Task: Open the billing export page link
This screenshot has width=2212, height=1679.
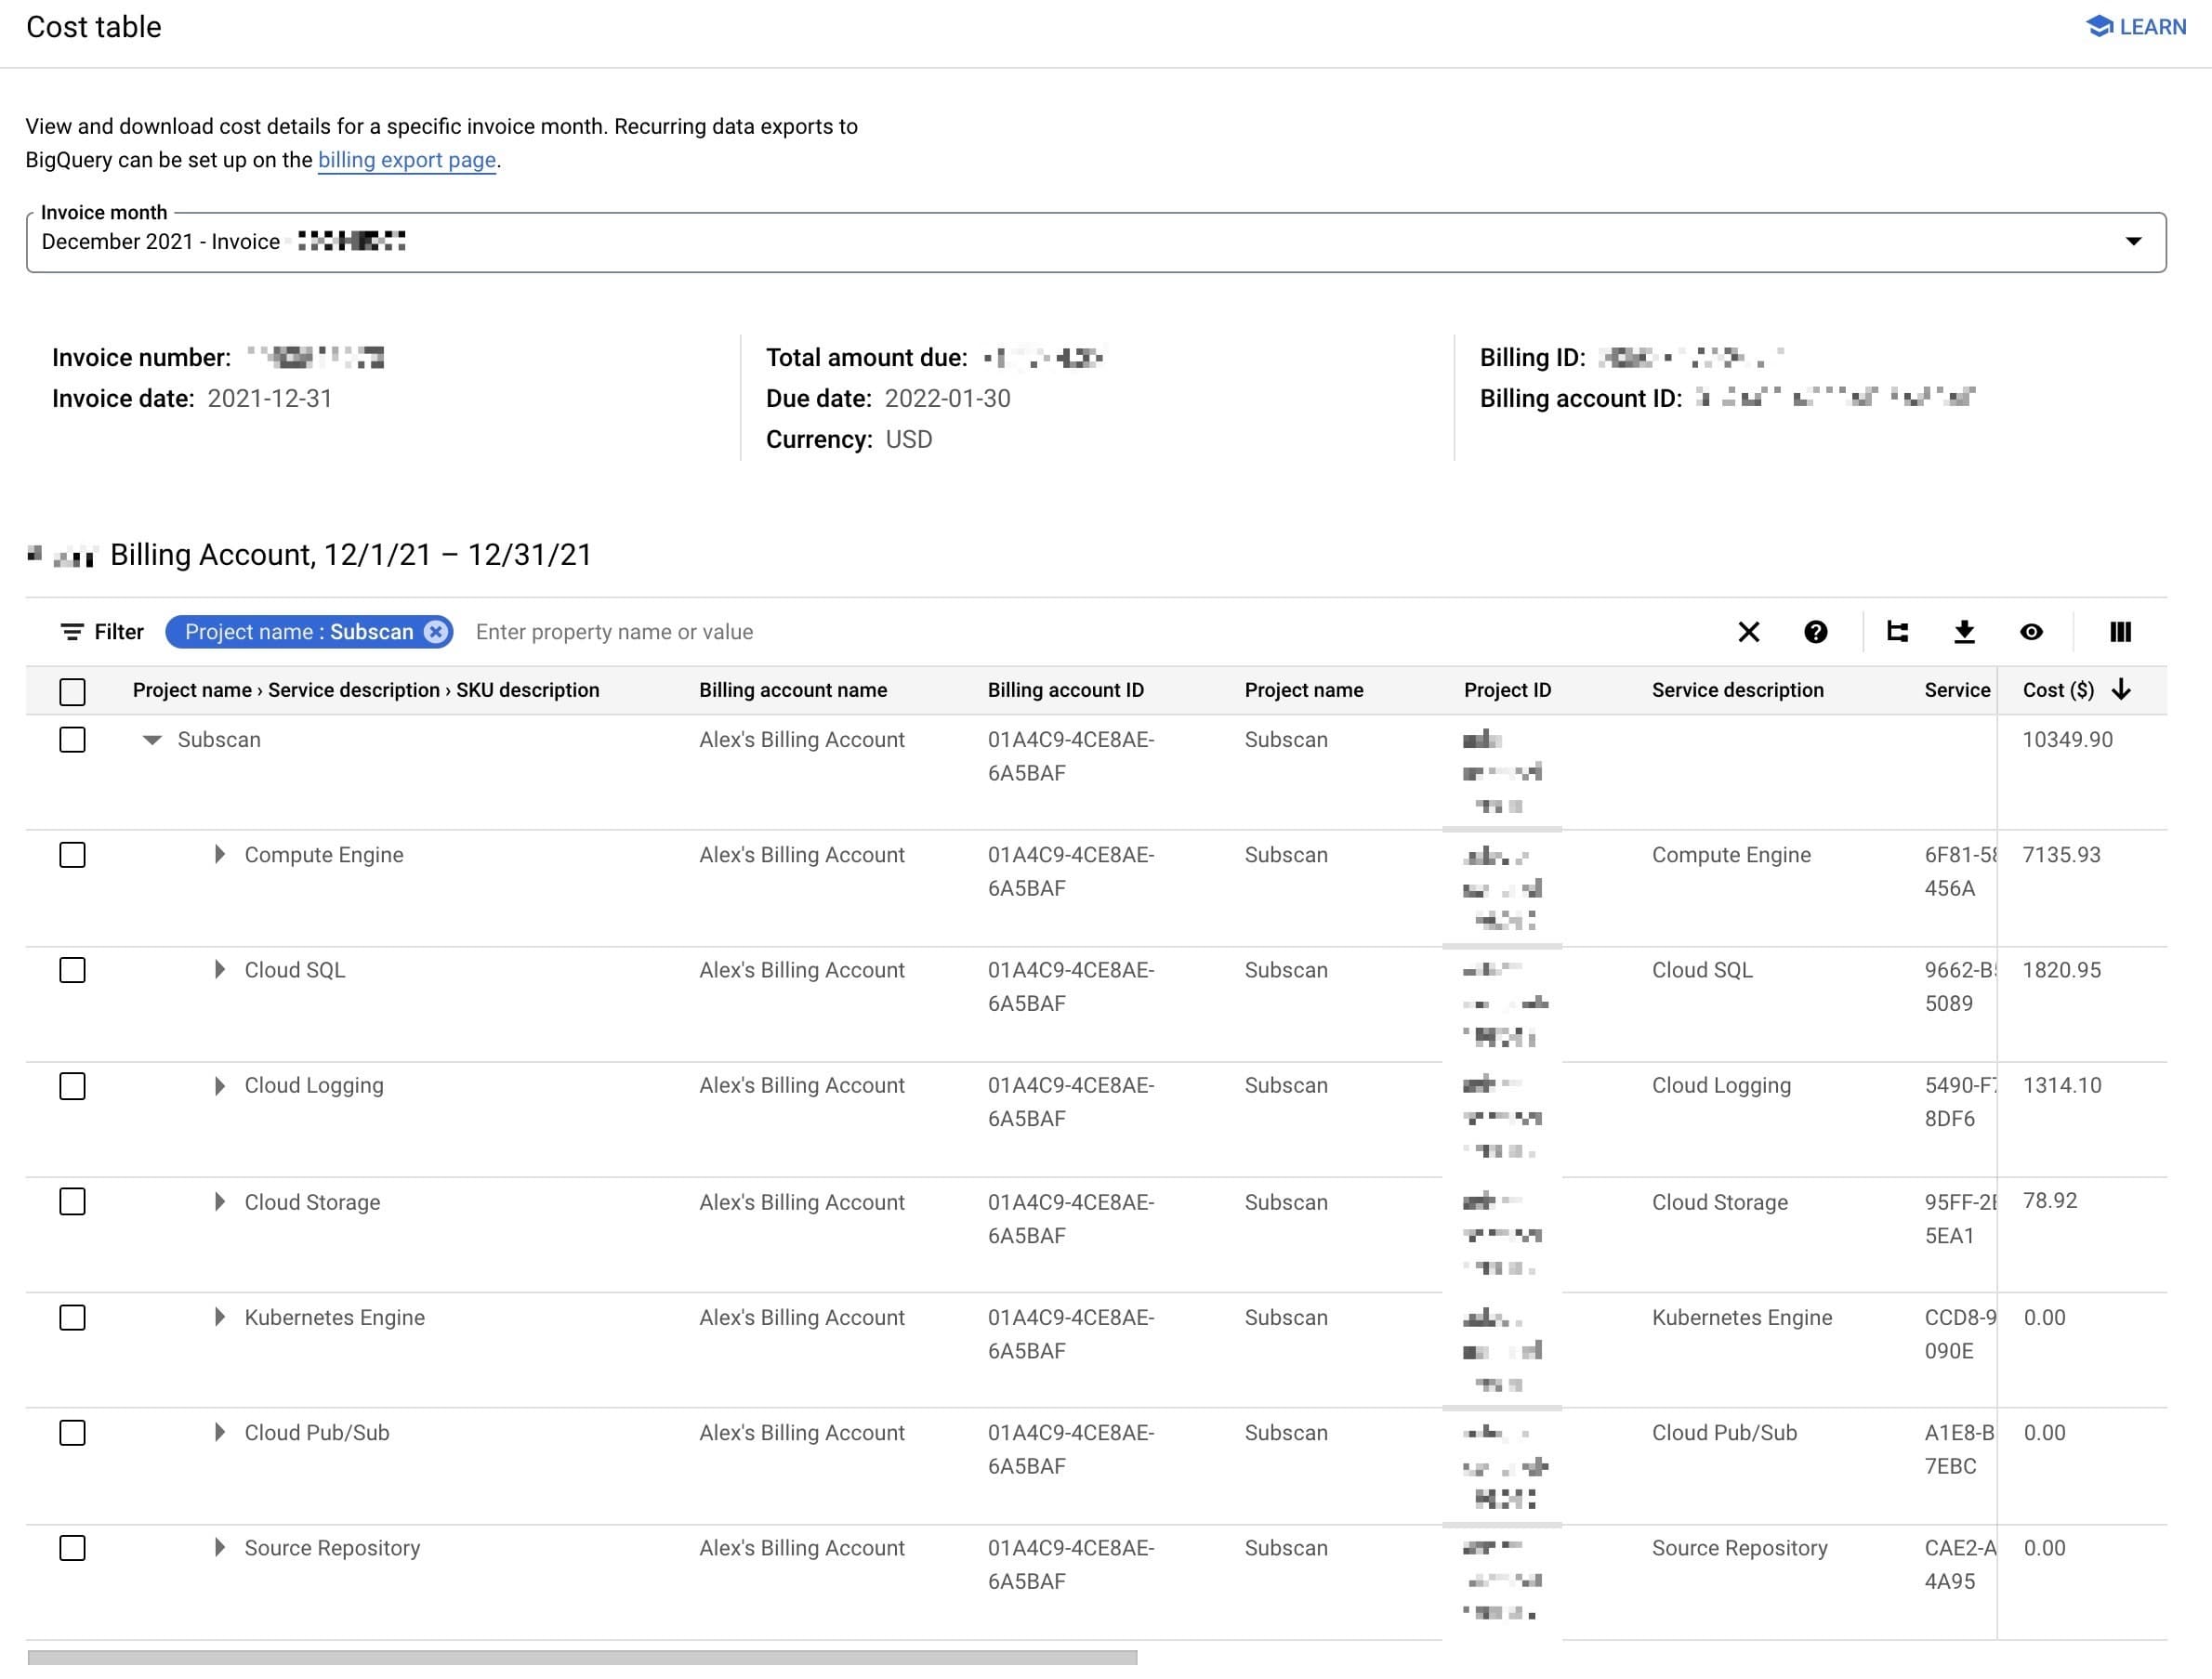Action: tap(407, 160)
